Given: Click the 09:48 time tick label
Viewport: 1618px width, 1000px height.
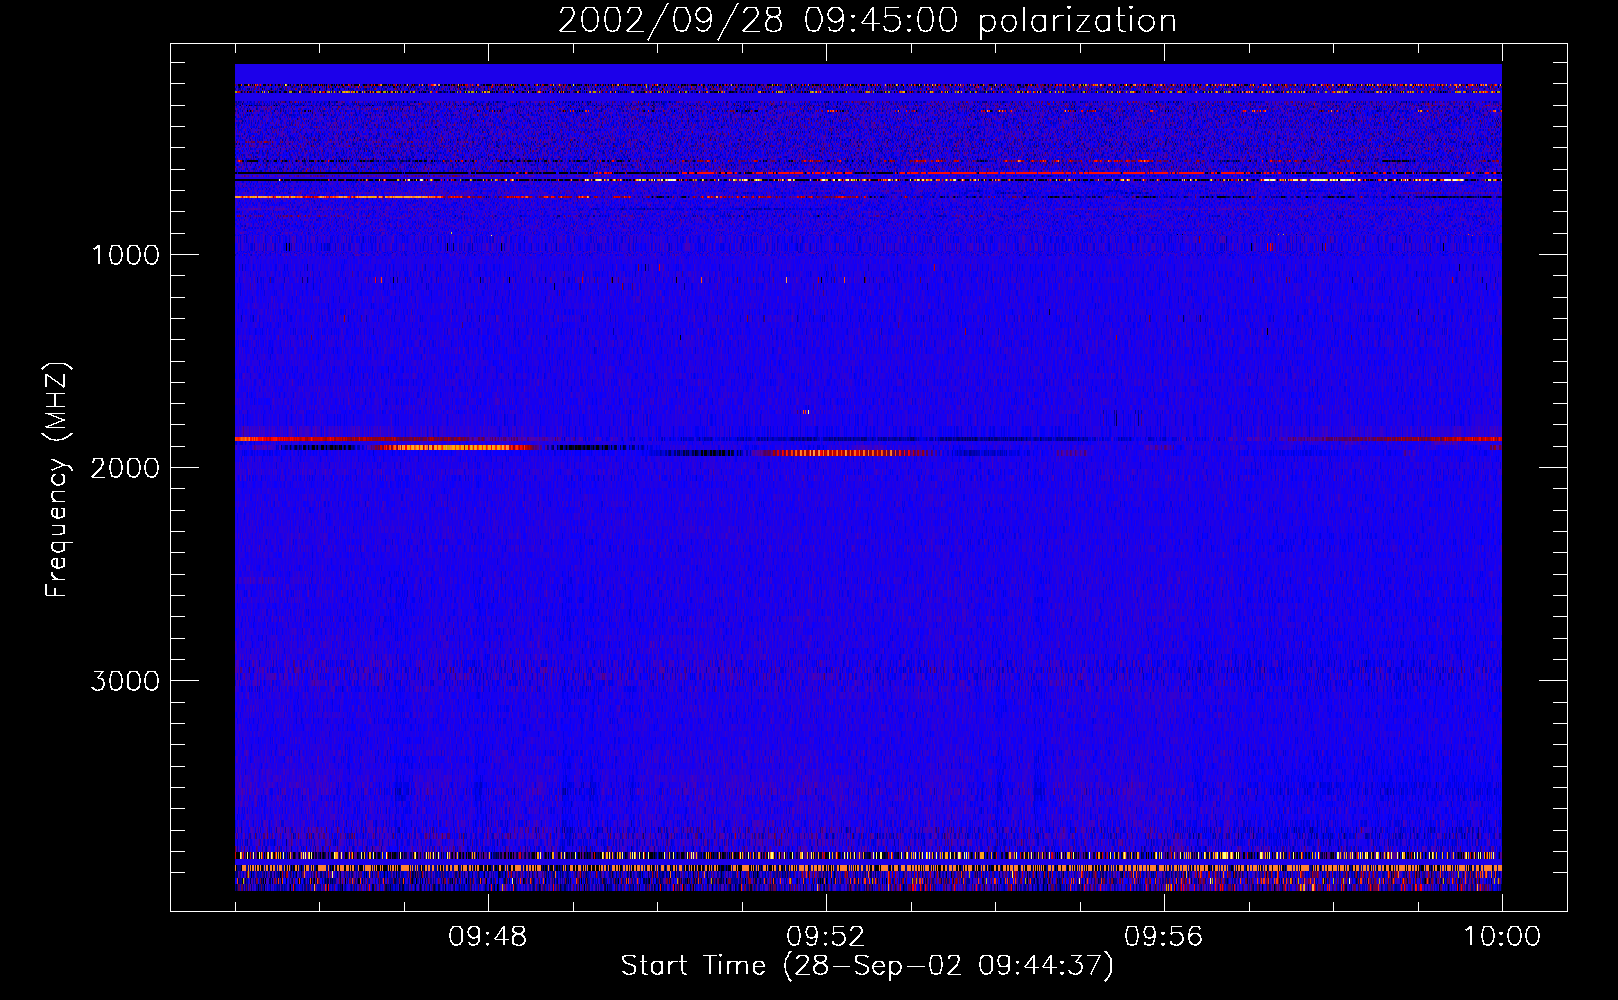Looking at the screenshot, I should (488, 937).
